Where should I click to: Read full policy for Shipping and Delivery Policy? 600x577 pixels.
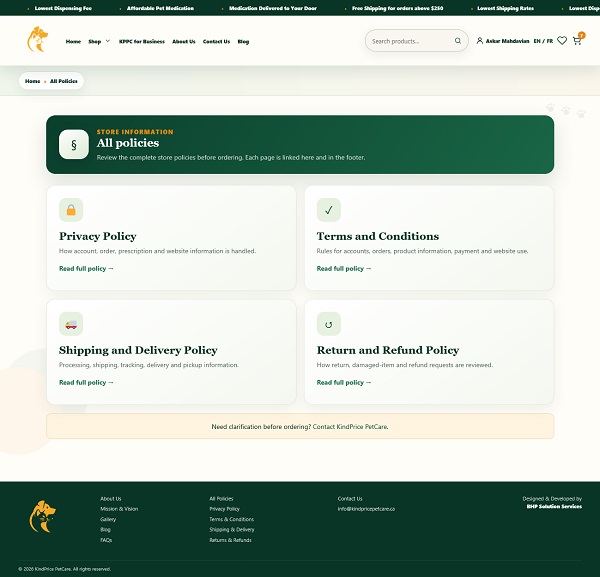[86, 382]
